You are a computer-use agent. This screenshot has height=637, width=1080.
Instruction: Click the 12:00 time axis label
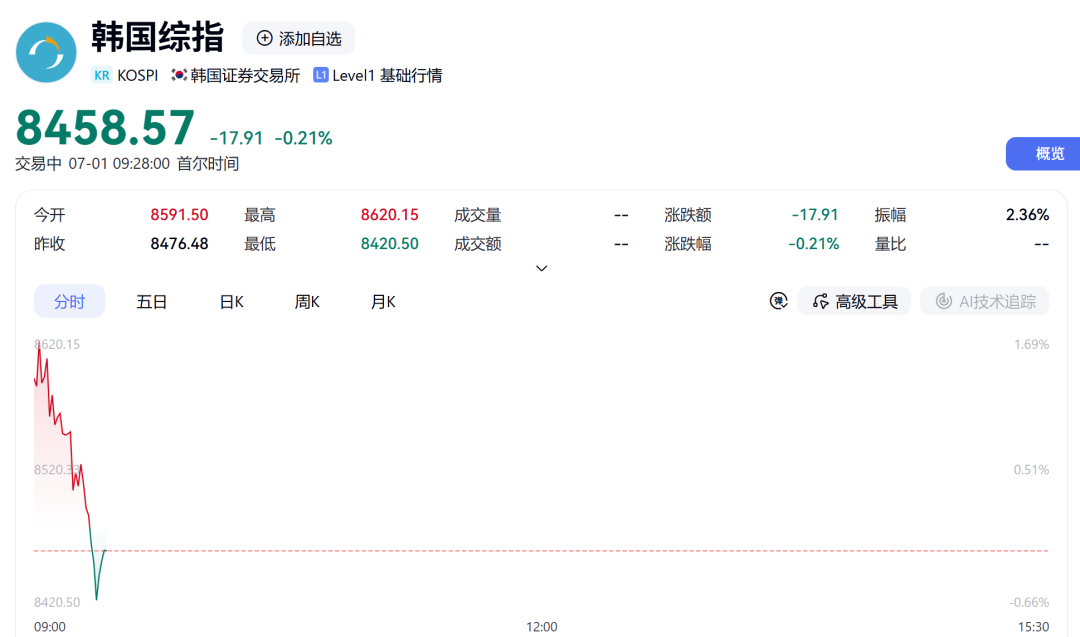pos(541,627)
